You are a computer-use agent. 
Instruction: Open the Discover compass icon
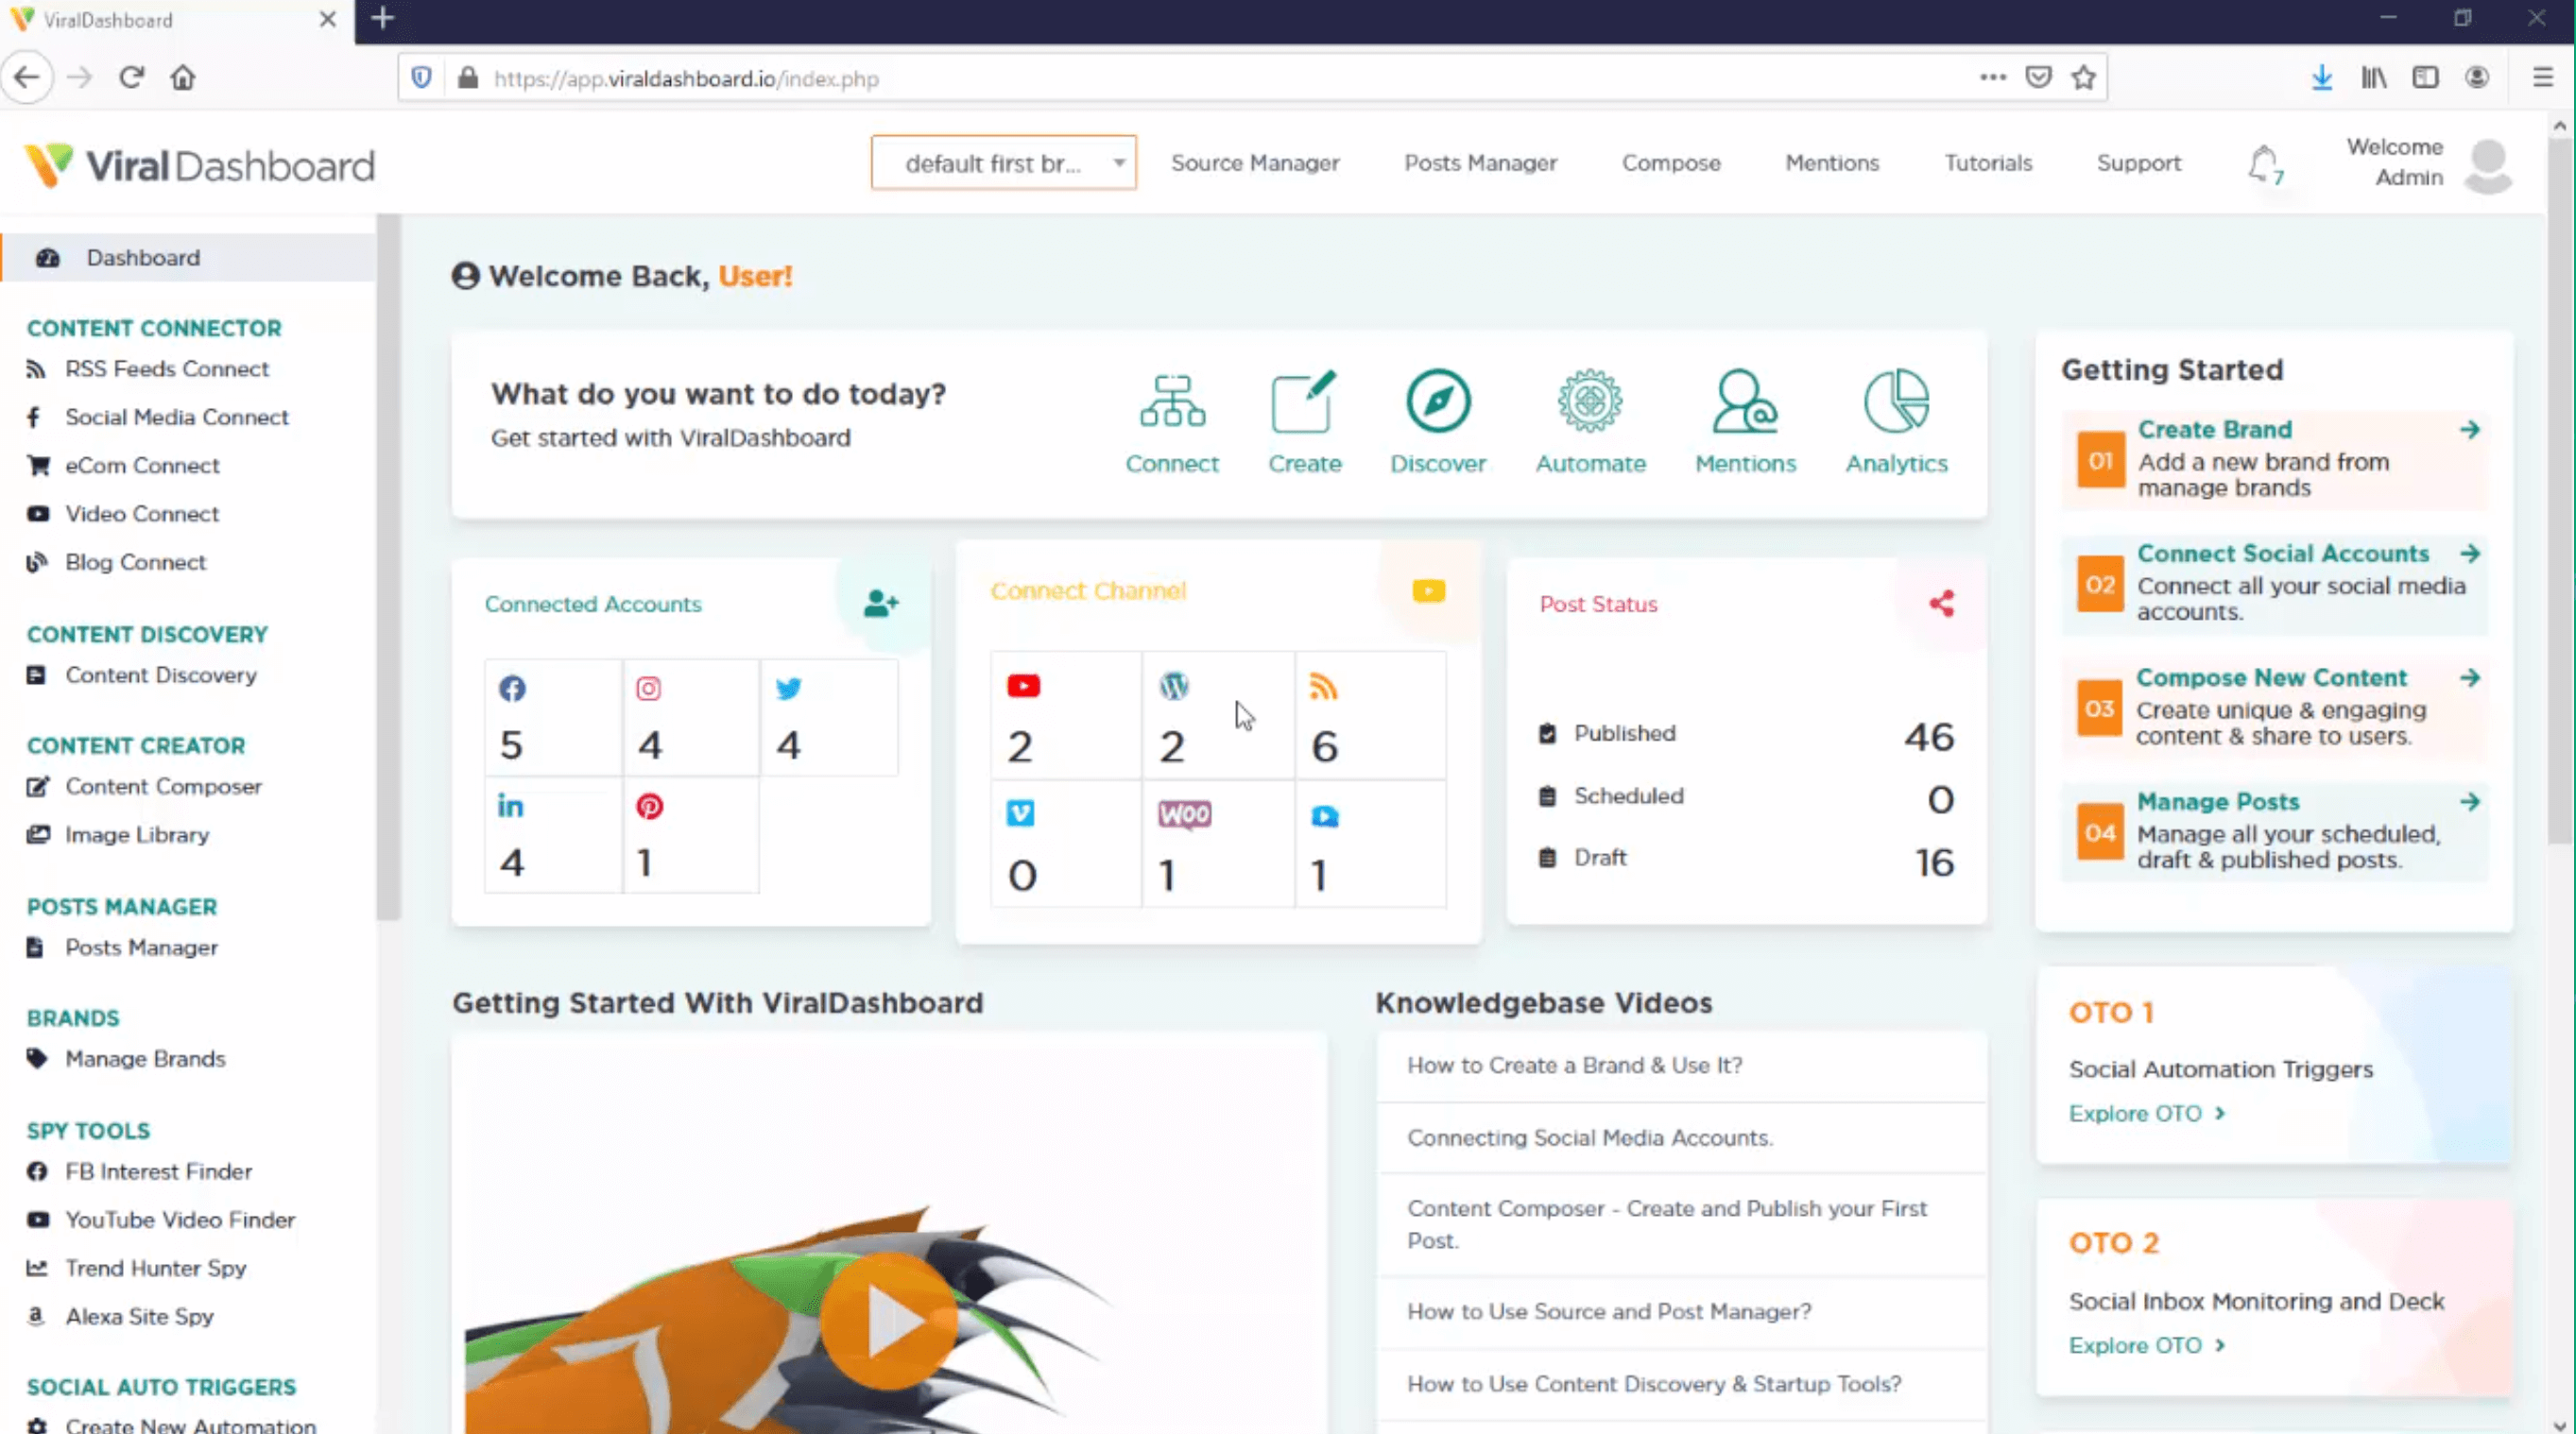point(1438,401)
